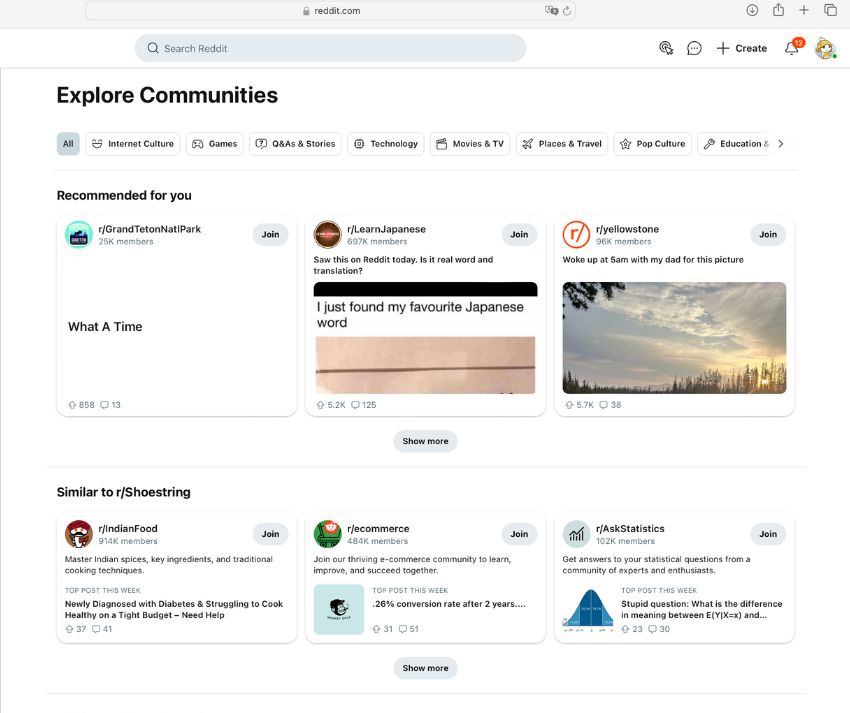Join r/yellowstone

[x=768, y=234]
